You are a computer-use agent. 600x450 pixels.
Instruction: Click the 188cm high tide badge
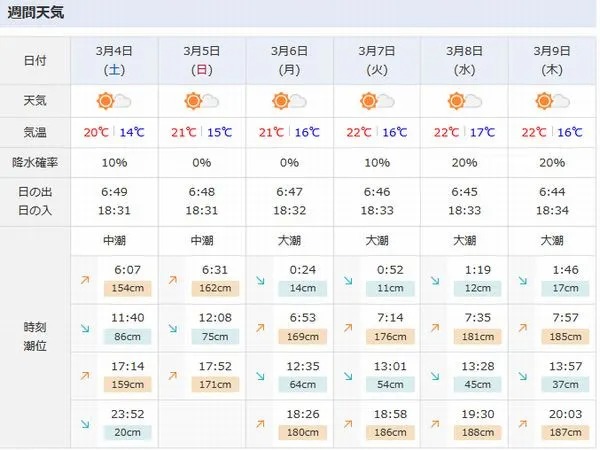pyautogui.click(x=478, y=432)
